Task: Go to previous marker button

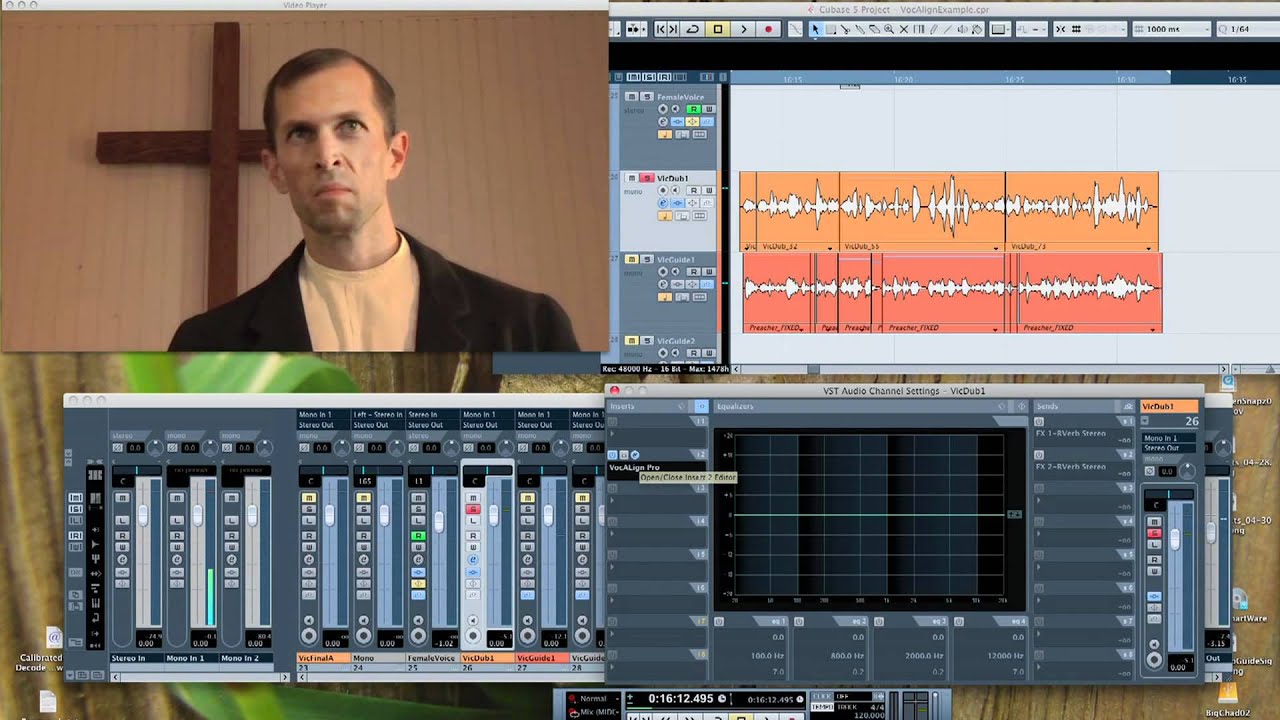Action: 660,29
